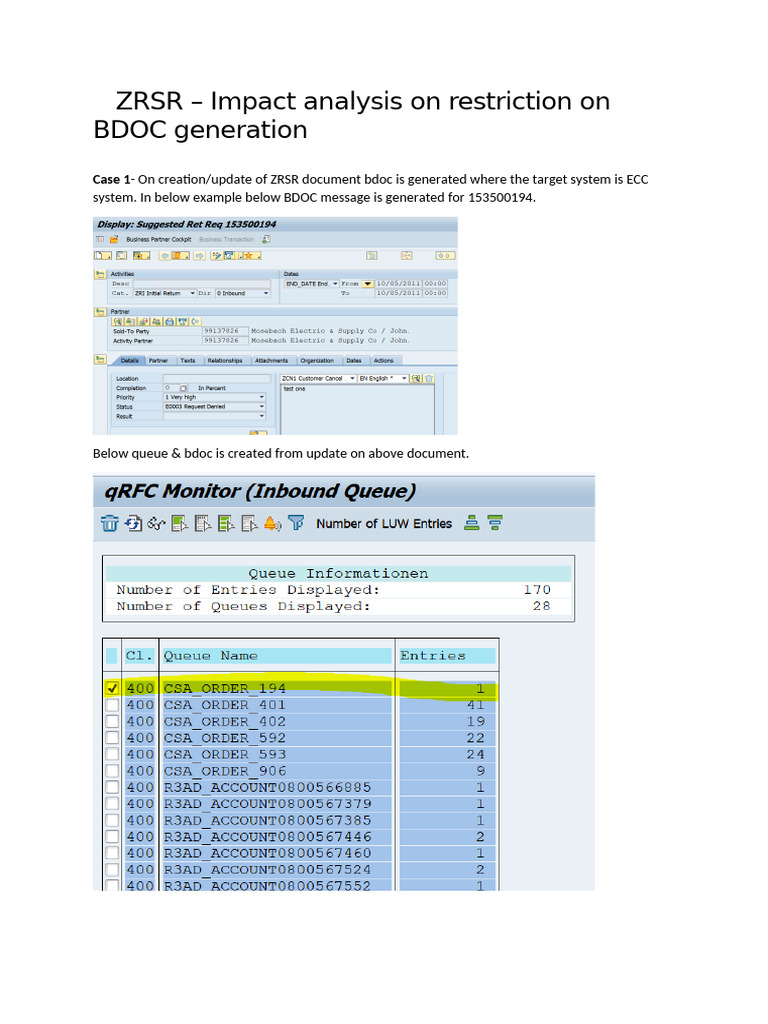768x1024 pixels.
Task: Click queue name R3AD_ACCOUNT0800567460
Action: click(268, 853)
